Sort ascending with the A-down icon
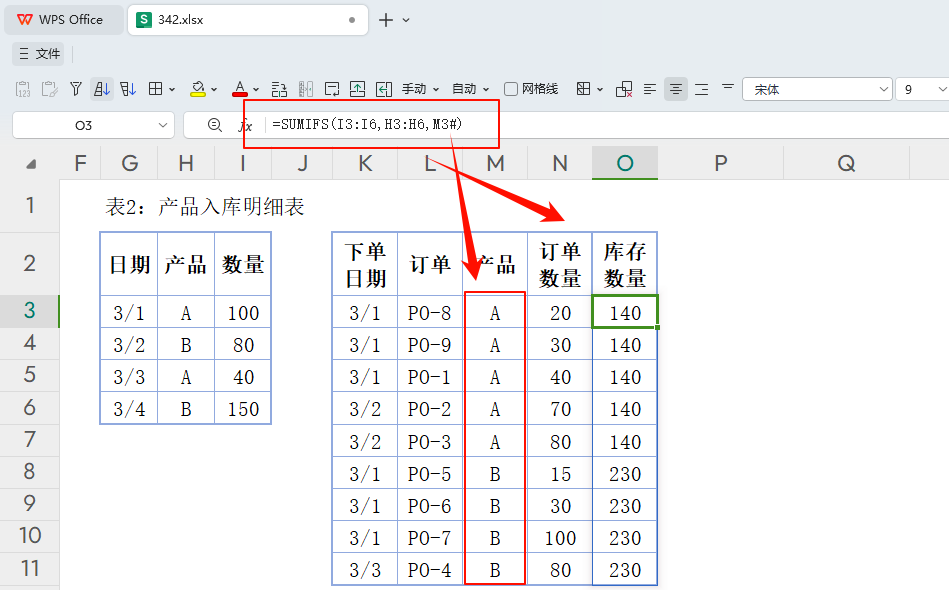Viewport: 949px width, 590px height. [x=102, y=90]
